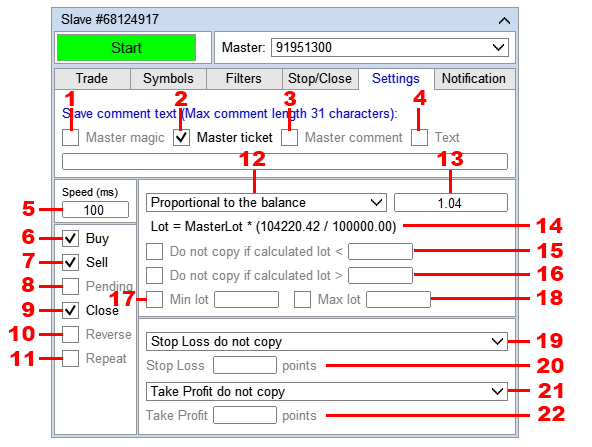Viewport: 592px width, 447px height.
Task: Collapse the Slave panel with the chevron
Action: click(504, 20)
